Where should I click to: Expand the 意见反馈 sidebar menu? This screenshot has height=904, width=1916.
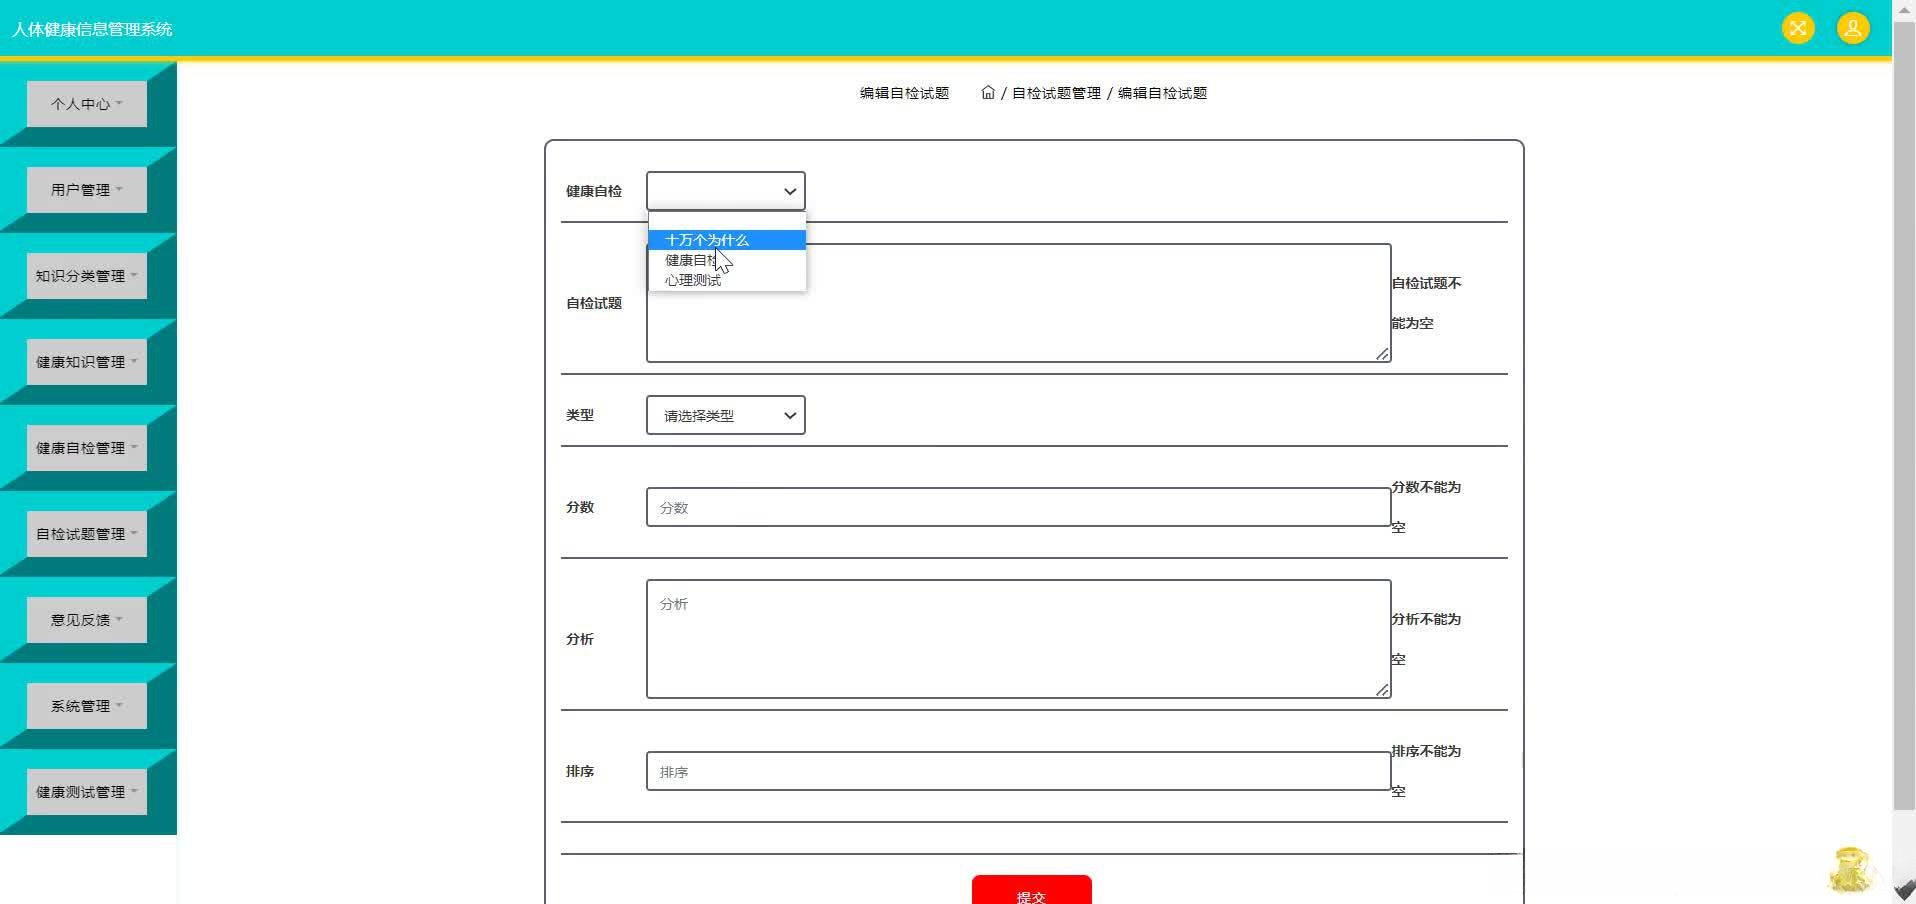click(87, 620)
